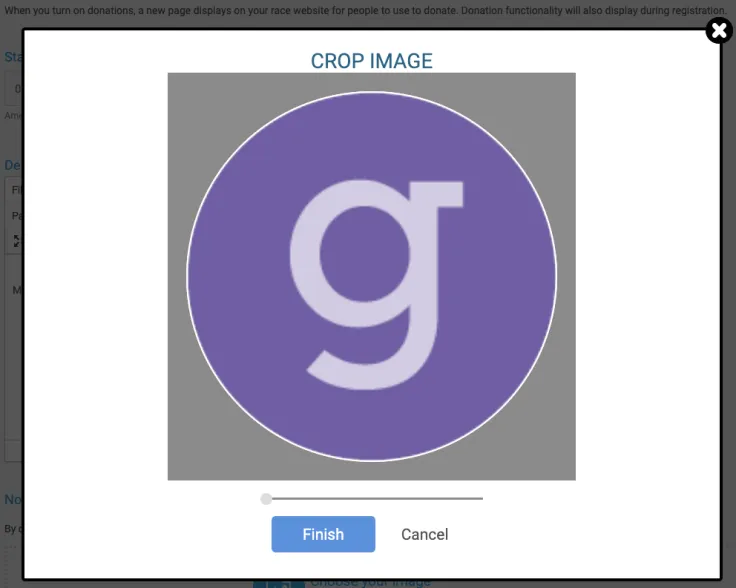Click the purple 'g' logo crop preview
The height and width of the screenshot is (588, 736).
372,276
